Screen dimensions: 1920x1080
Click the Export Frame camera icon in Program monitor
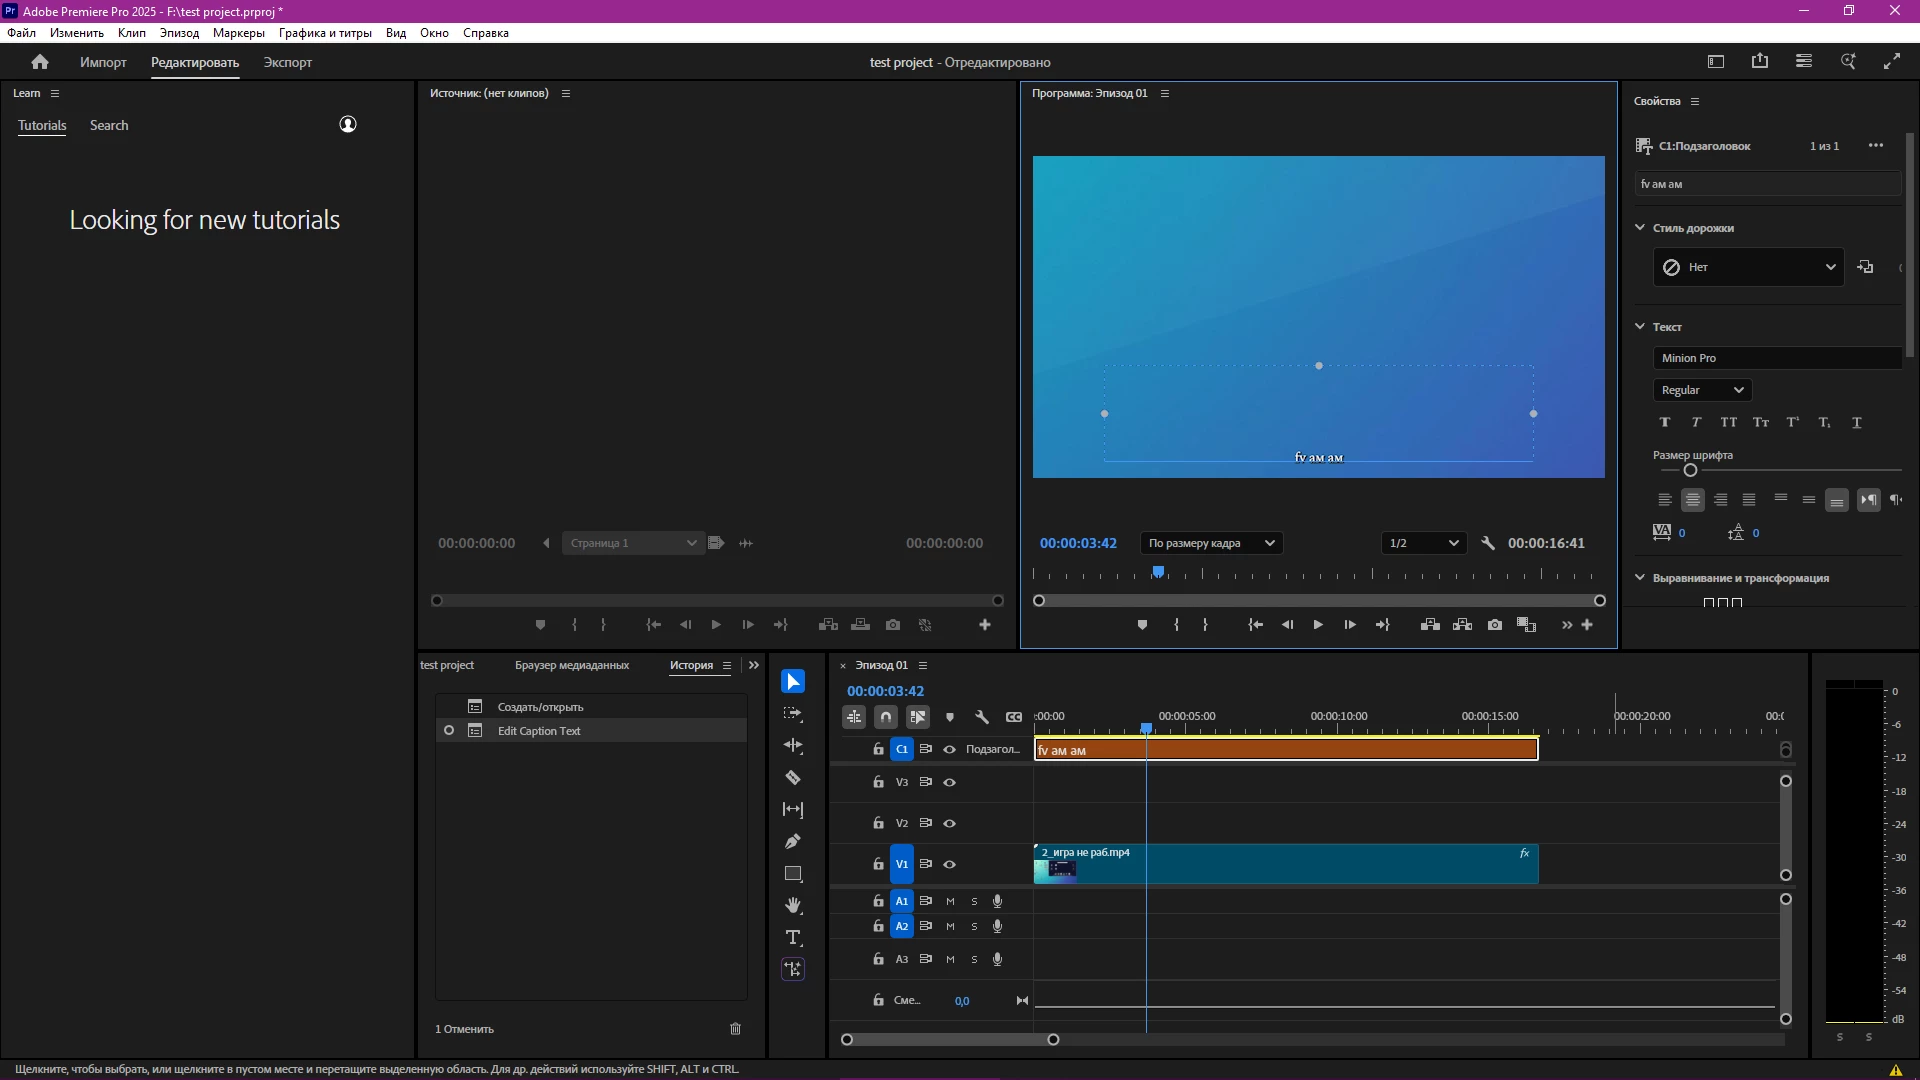[1495, 625]
